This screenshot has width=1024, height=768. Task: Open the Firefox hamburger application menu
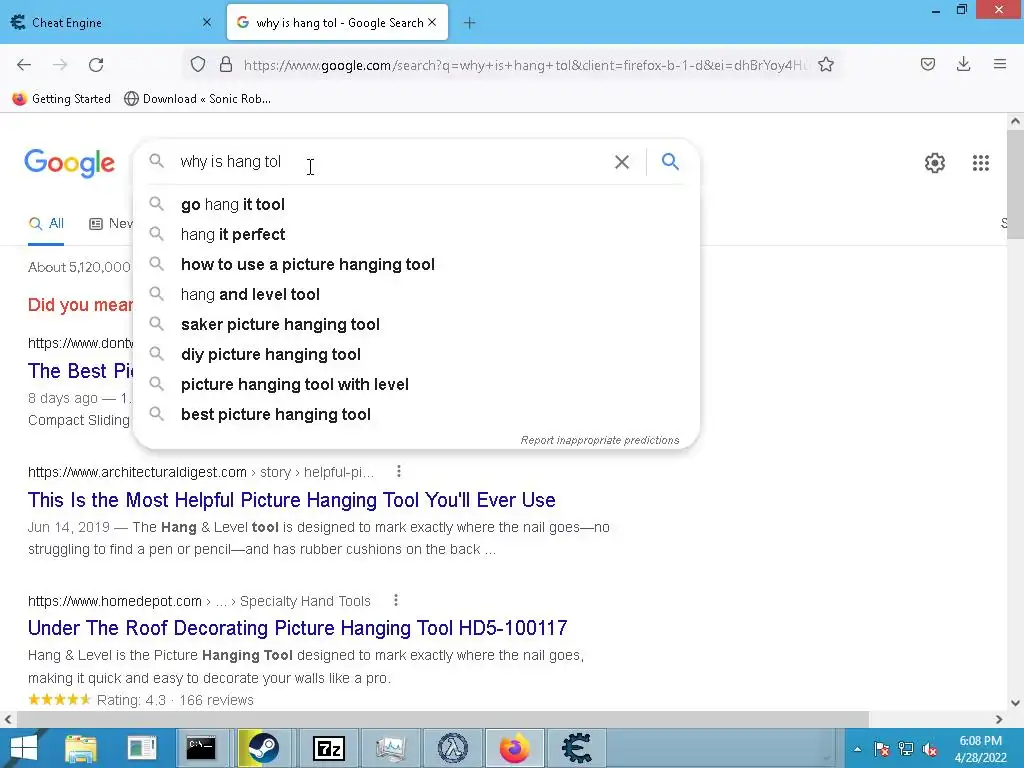coord(1000,64)
